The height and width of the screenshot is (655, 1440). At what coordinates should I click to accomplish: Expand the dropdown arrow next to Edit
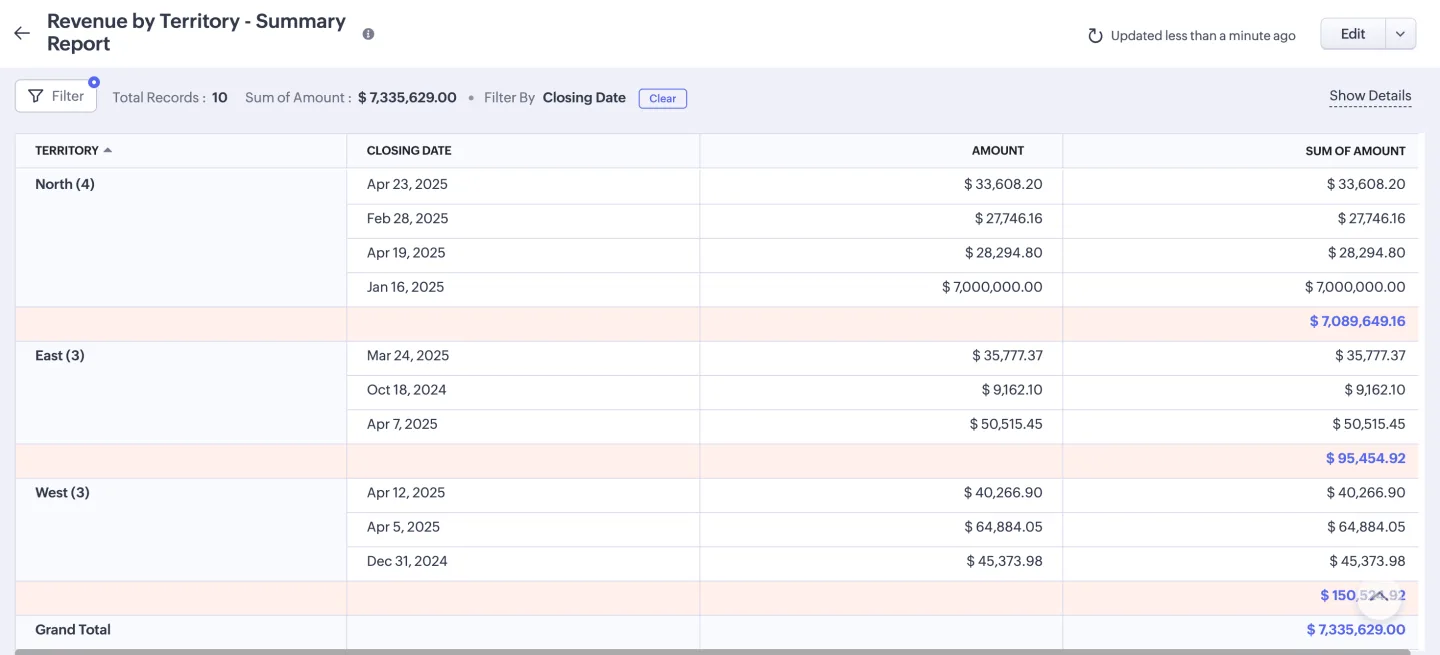pos(1400,34)
